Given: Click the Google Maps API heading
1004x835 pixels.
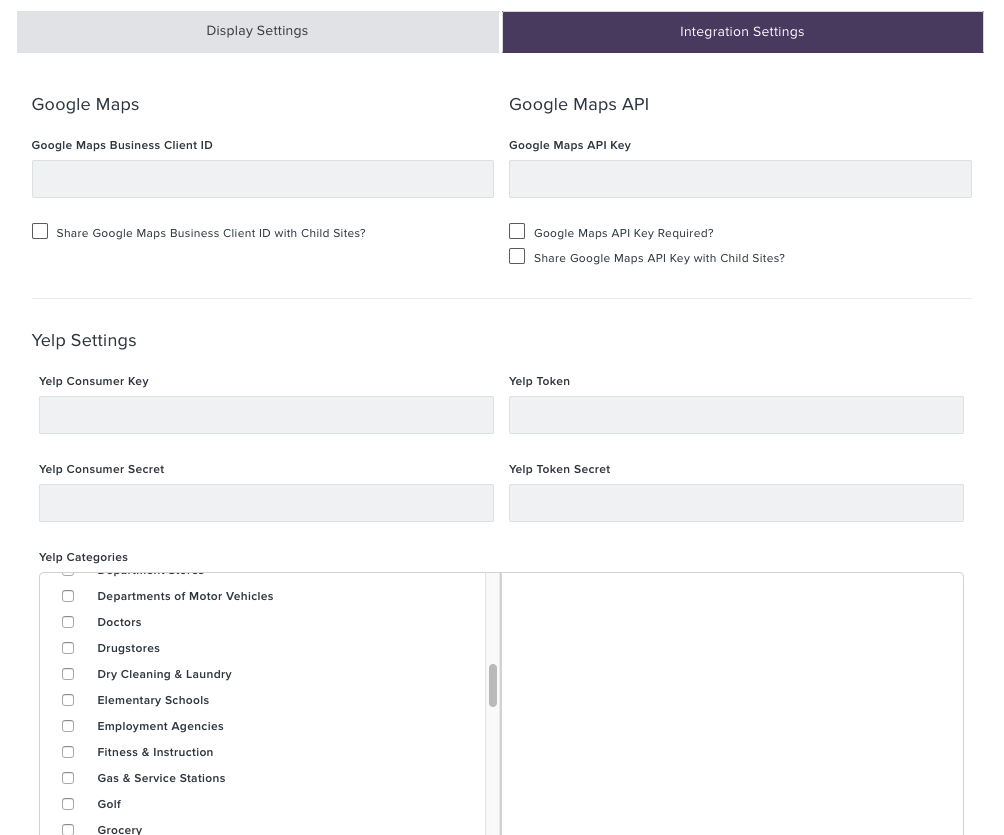Looking at the screenshot, I should pyautogui.click(x=579, y=104).
